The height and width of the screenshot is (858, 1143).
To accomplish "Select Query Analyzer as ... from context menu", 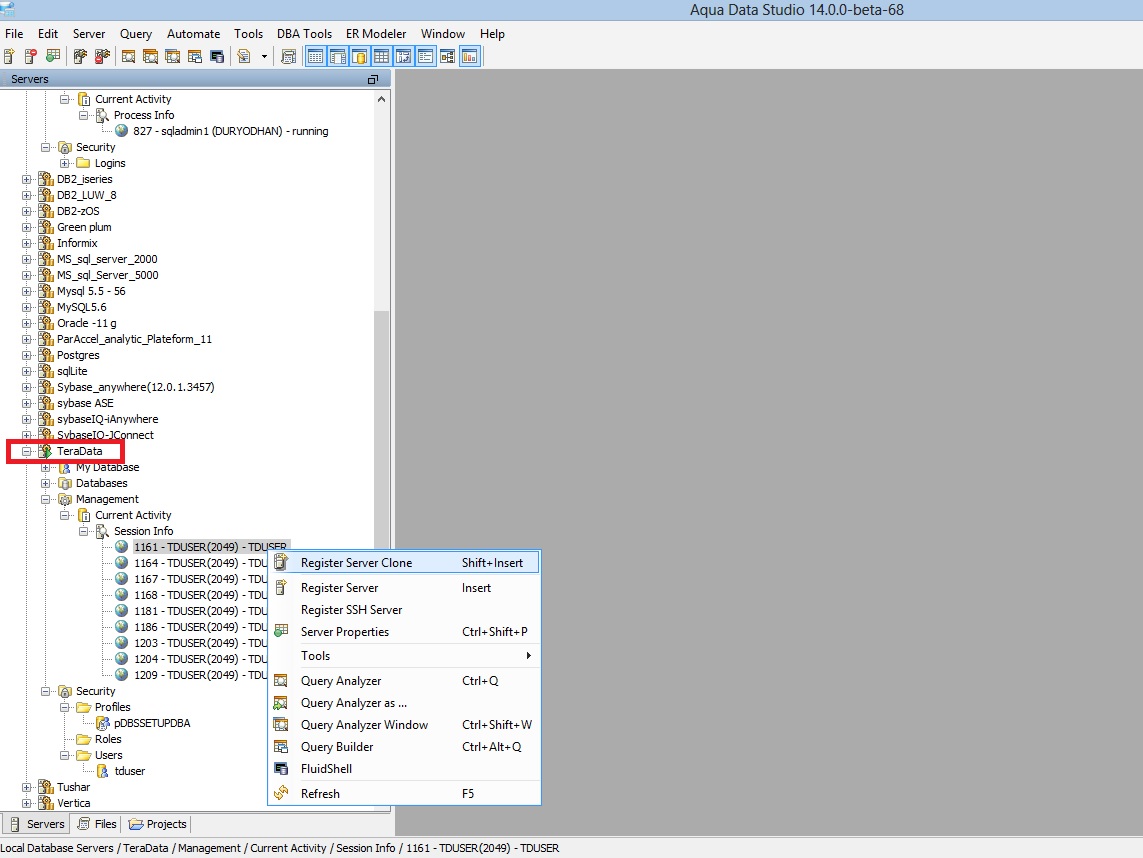I will point(405,703).
